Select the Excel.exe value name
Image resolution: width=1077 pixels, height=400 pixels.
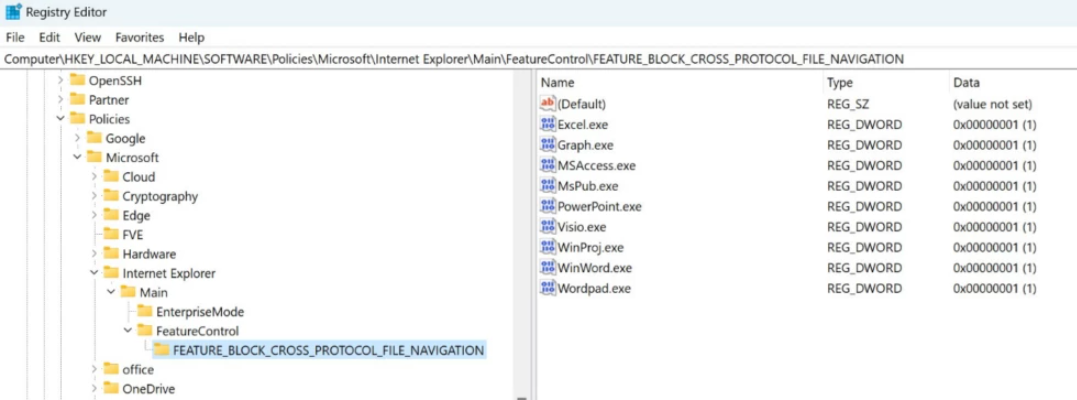(x=582, y=124)
